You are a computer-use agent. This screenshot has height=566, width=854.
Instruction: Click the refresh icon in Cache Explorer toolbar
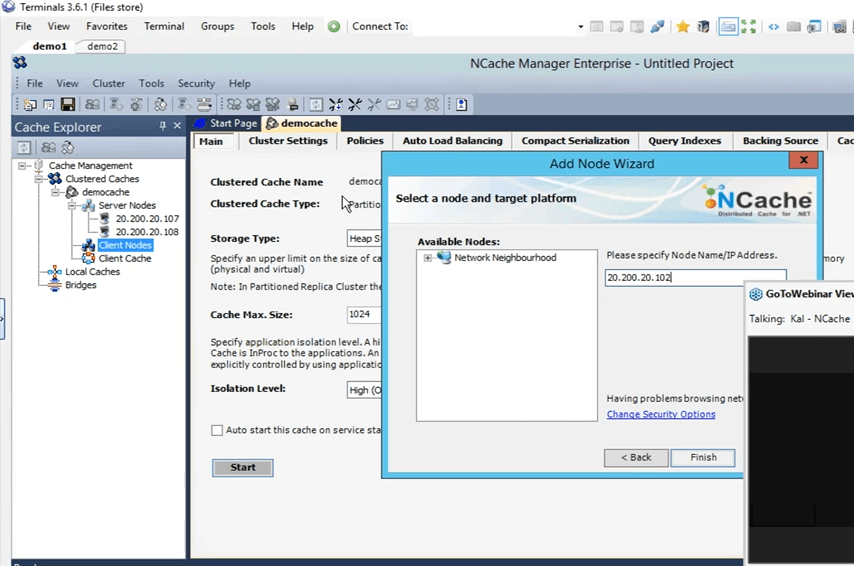pos(23,147)
